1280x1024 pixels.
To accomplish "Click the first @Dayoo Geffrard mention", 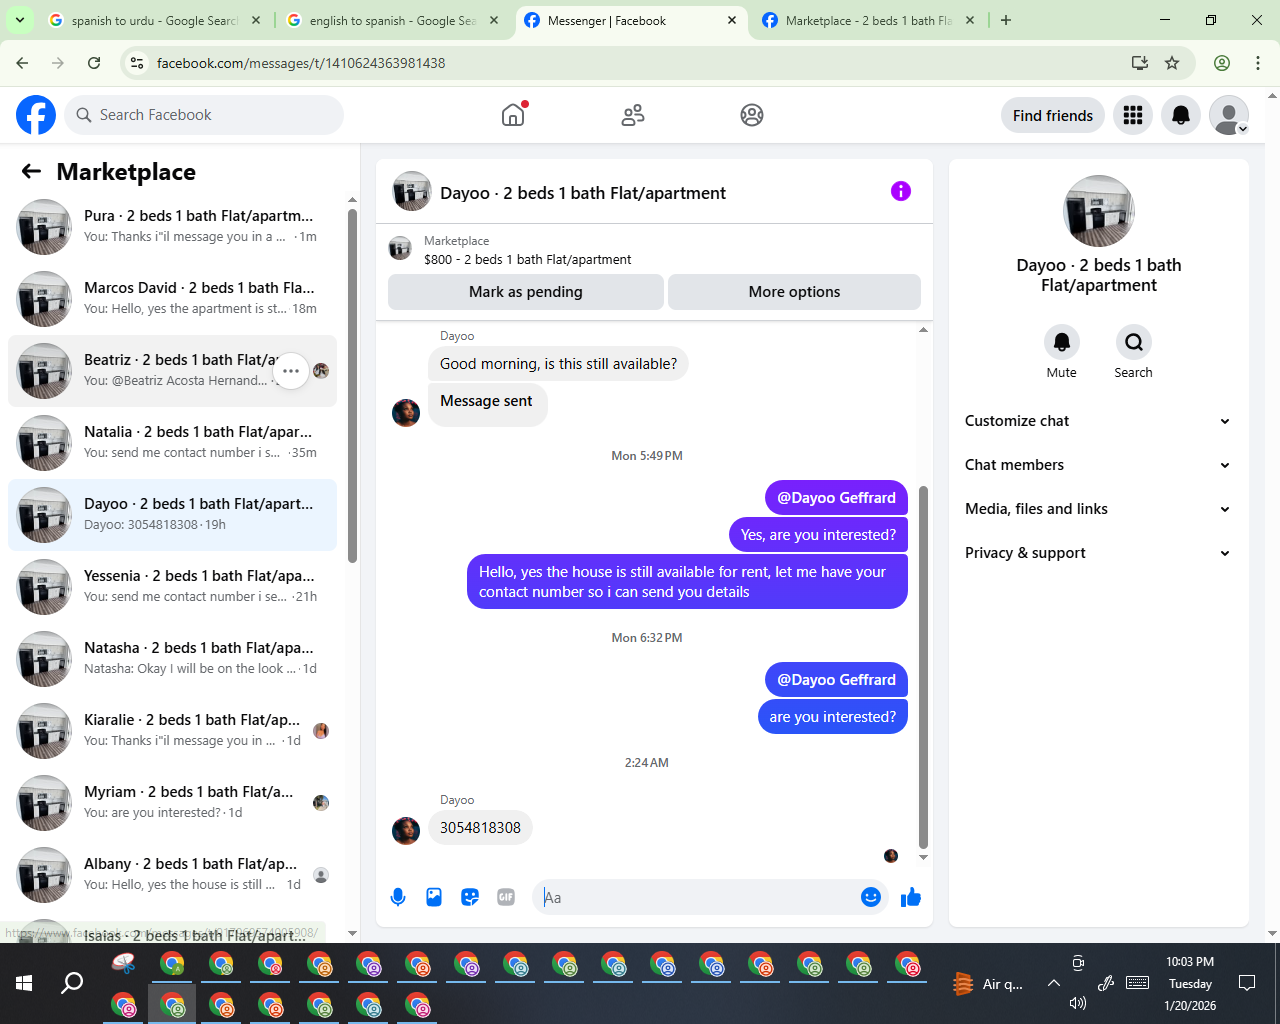I will click(836, 498).
